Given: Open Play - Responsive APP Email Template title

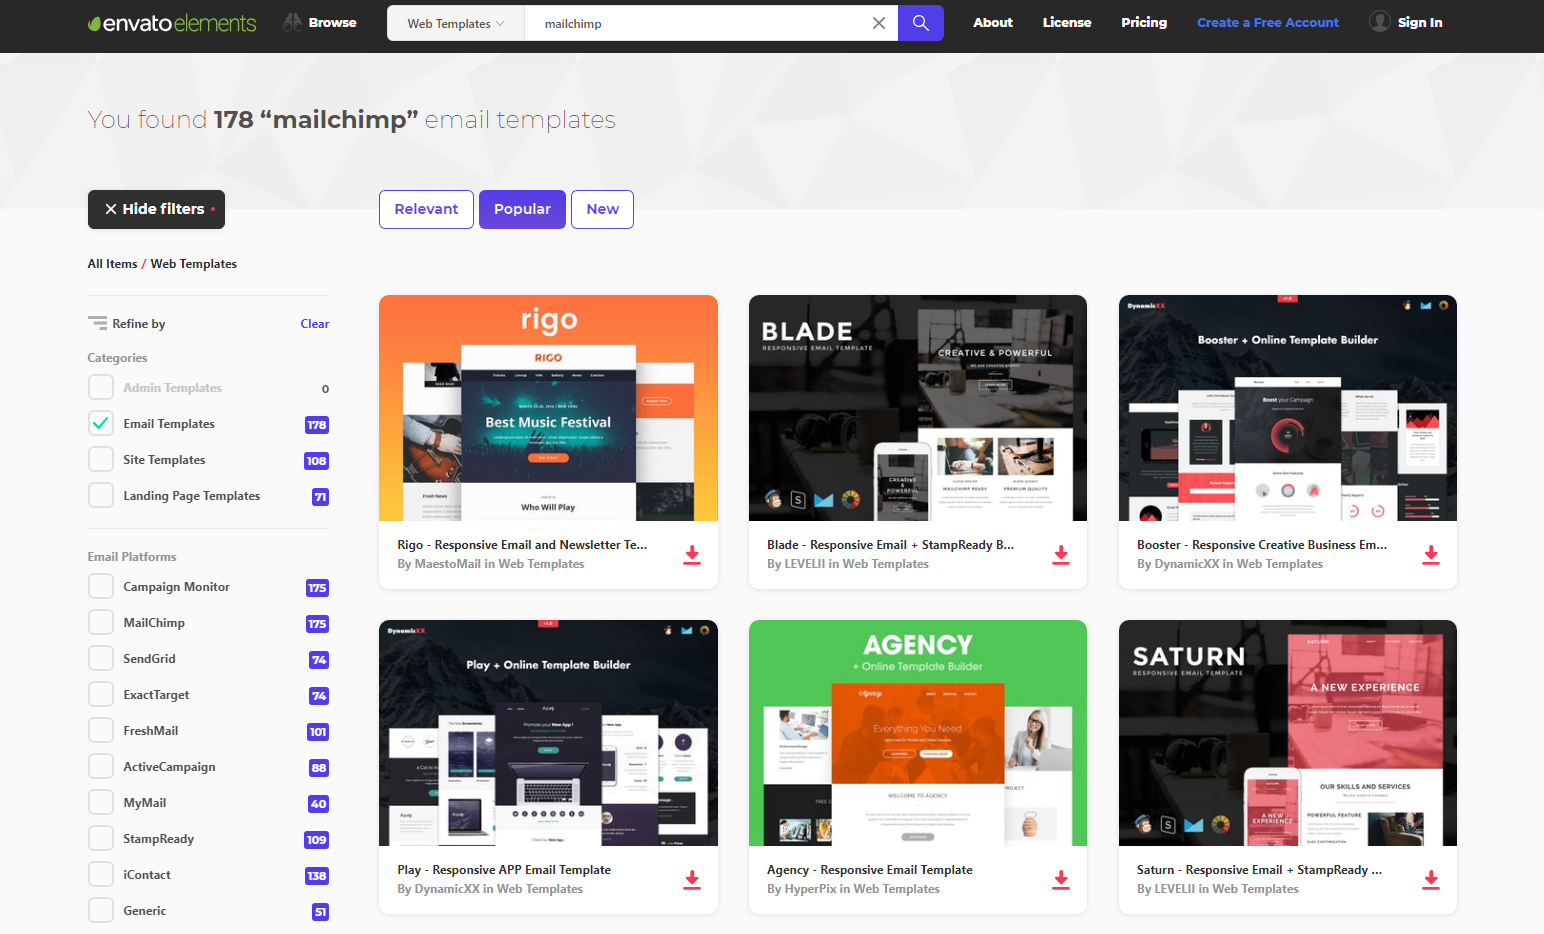Looking at the screenshot, I should click(504, 870).
